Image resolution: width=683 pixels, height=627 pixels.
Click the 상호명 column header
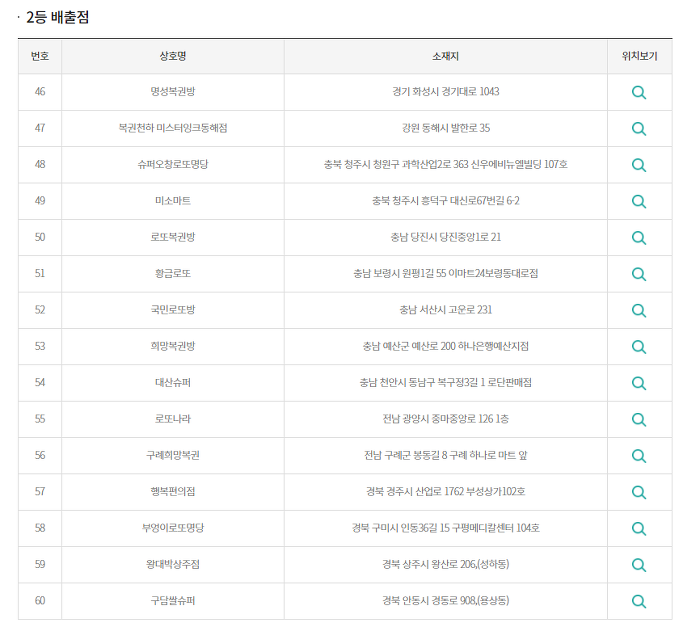point(173,56)
